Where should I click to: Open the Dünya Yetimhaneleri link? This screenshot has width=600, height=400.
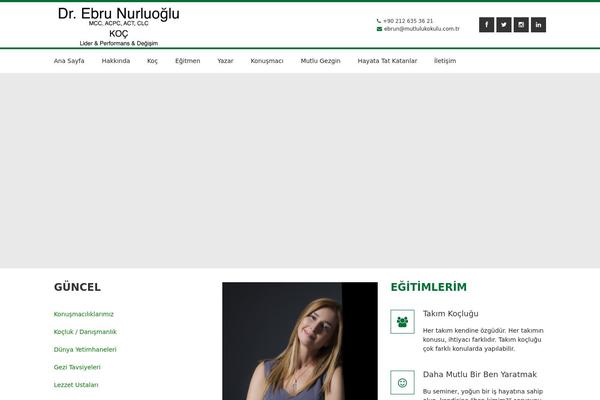point(85,349)
